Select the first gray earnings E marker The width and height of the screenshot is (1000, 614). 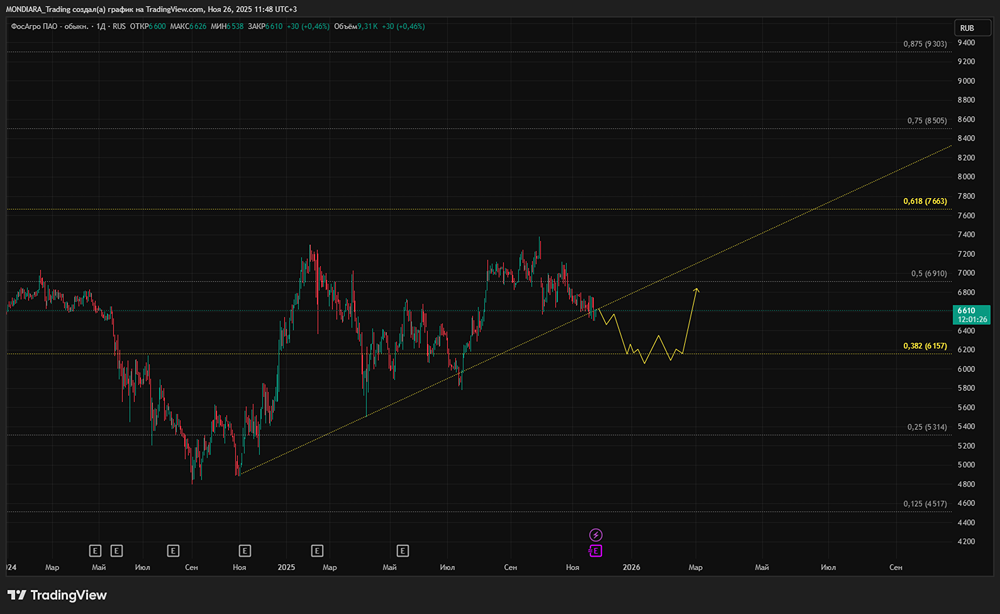pyautogui.click(x=95, y=551)
